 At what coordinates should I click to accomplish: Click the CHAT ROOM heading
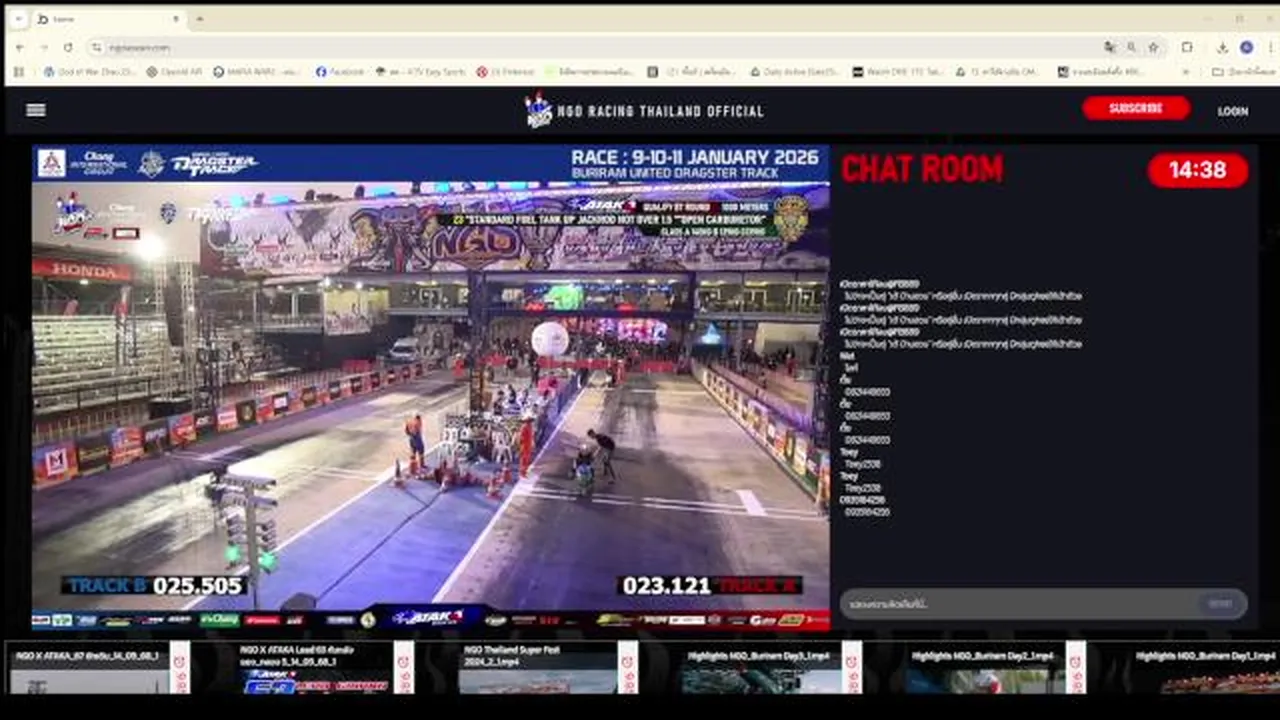click(x=922, y=169)
